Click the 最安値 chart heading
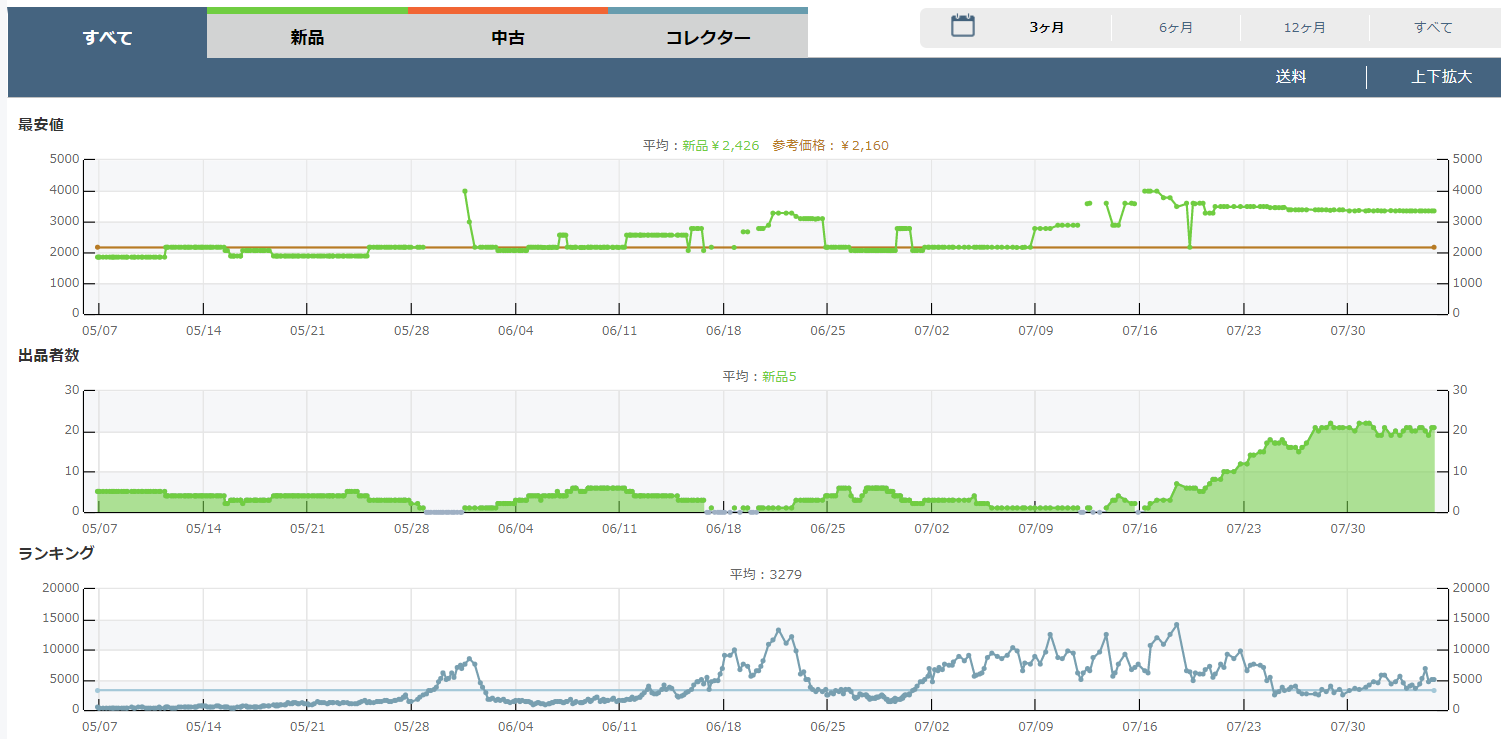Image resolution: width=1501 pixels, height=739 pixels. click(41, 125)
